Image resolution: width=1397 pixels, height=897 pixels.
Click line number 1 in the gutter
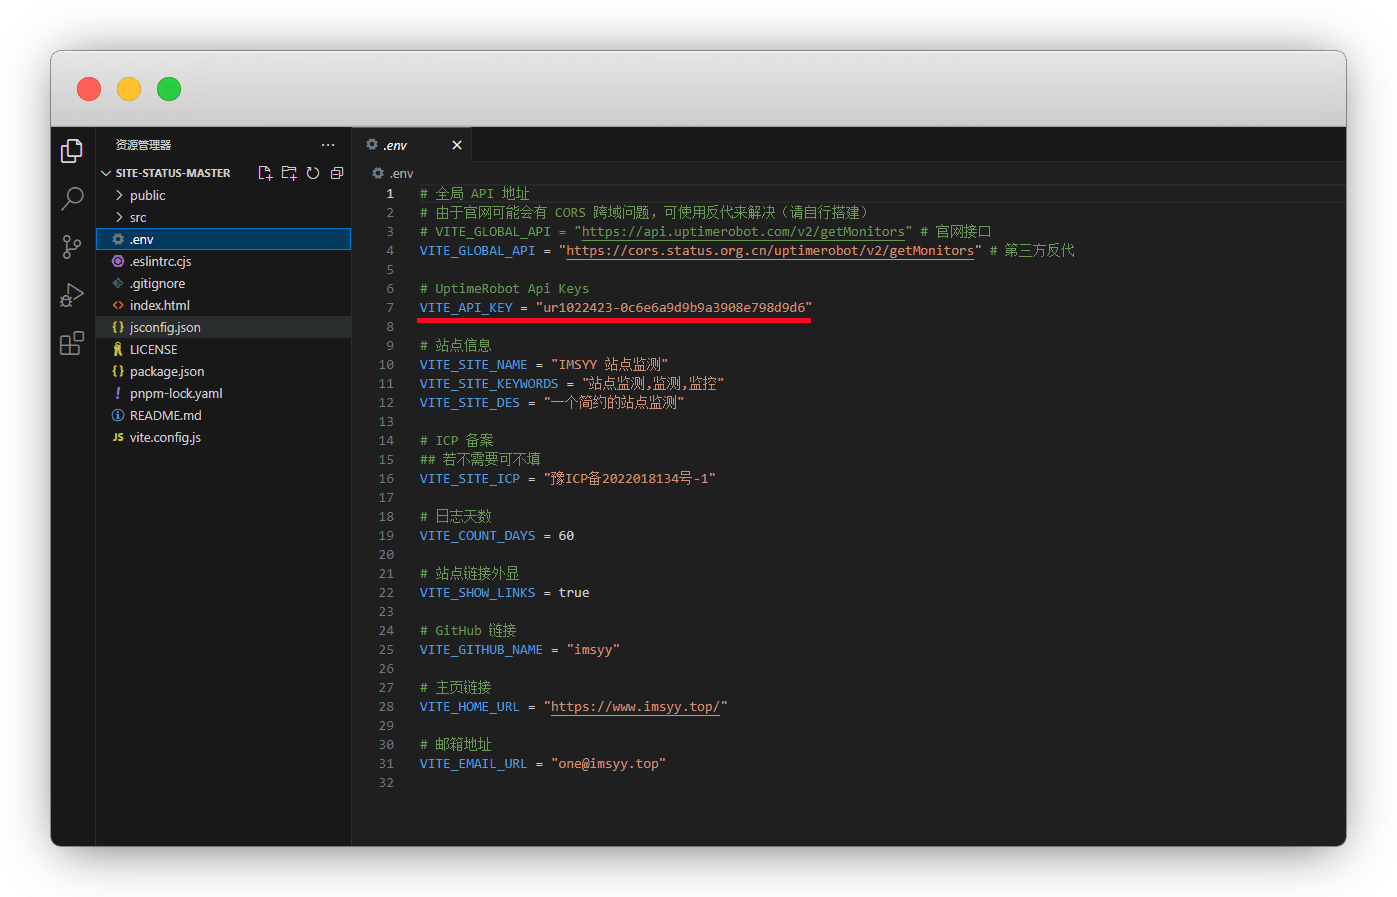[x=390, y=194]
